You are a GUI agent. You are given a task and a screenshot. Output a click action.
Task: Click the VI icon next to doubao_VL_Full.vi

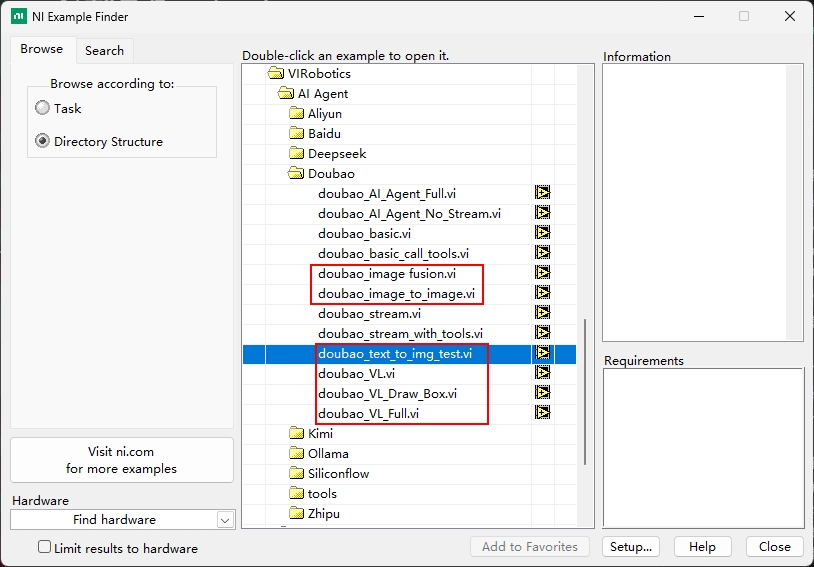click(543, 413)
